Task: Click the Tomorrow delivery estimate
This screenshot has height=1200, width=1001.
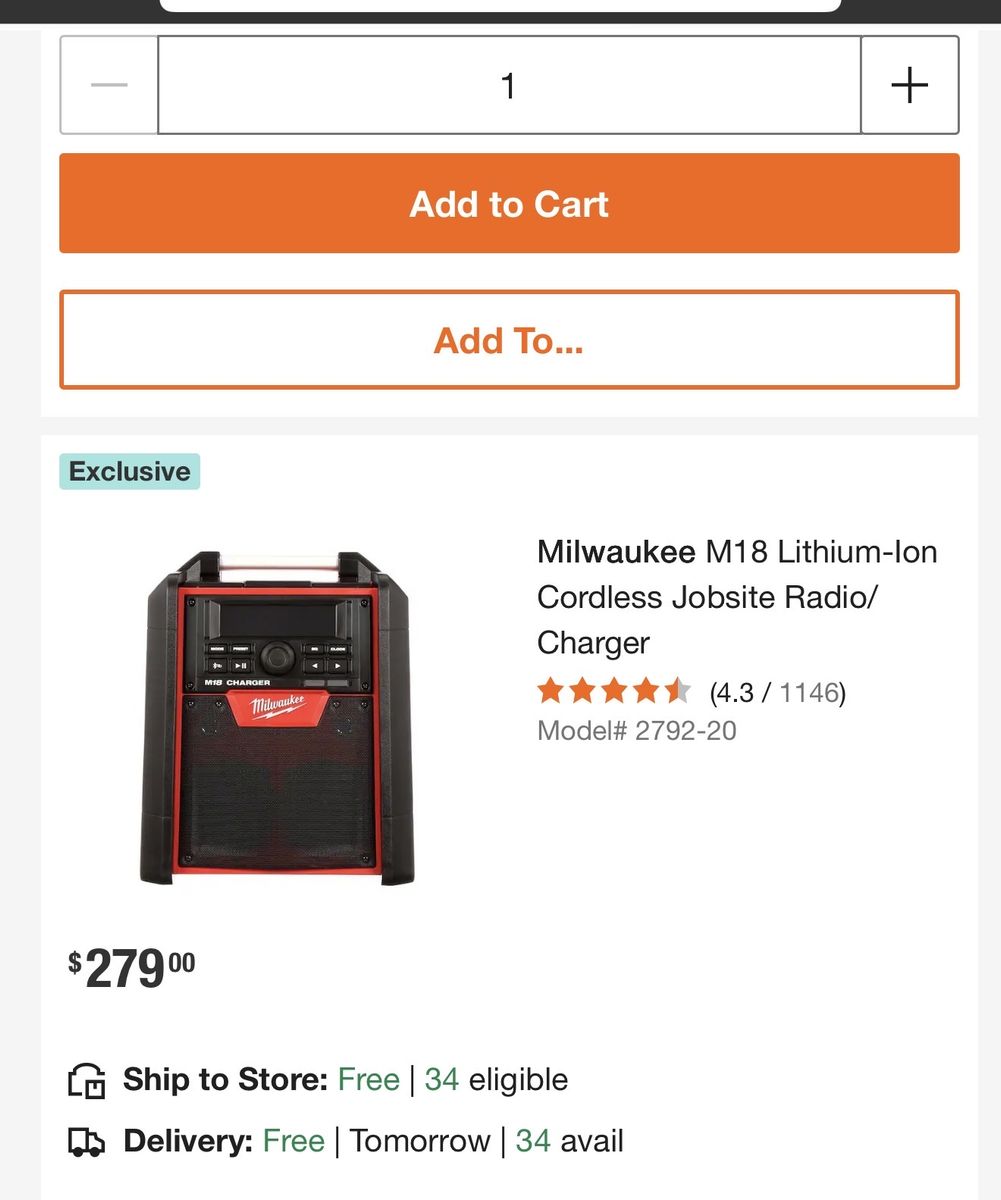Action: point(420,1141)
